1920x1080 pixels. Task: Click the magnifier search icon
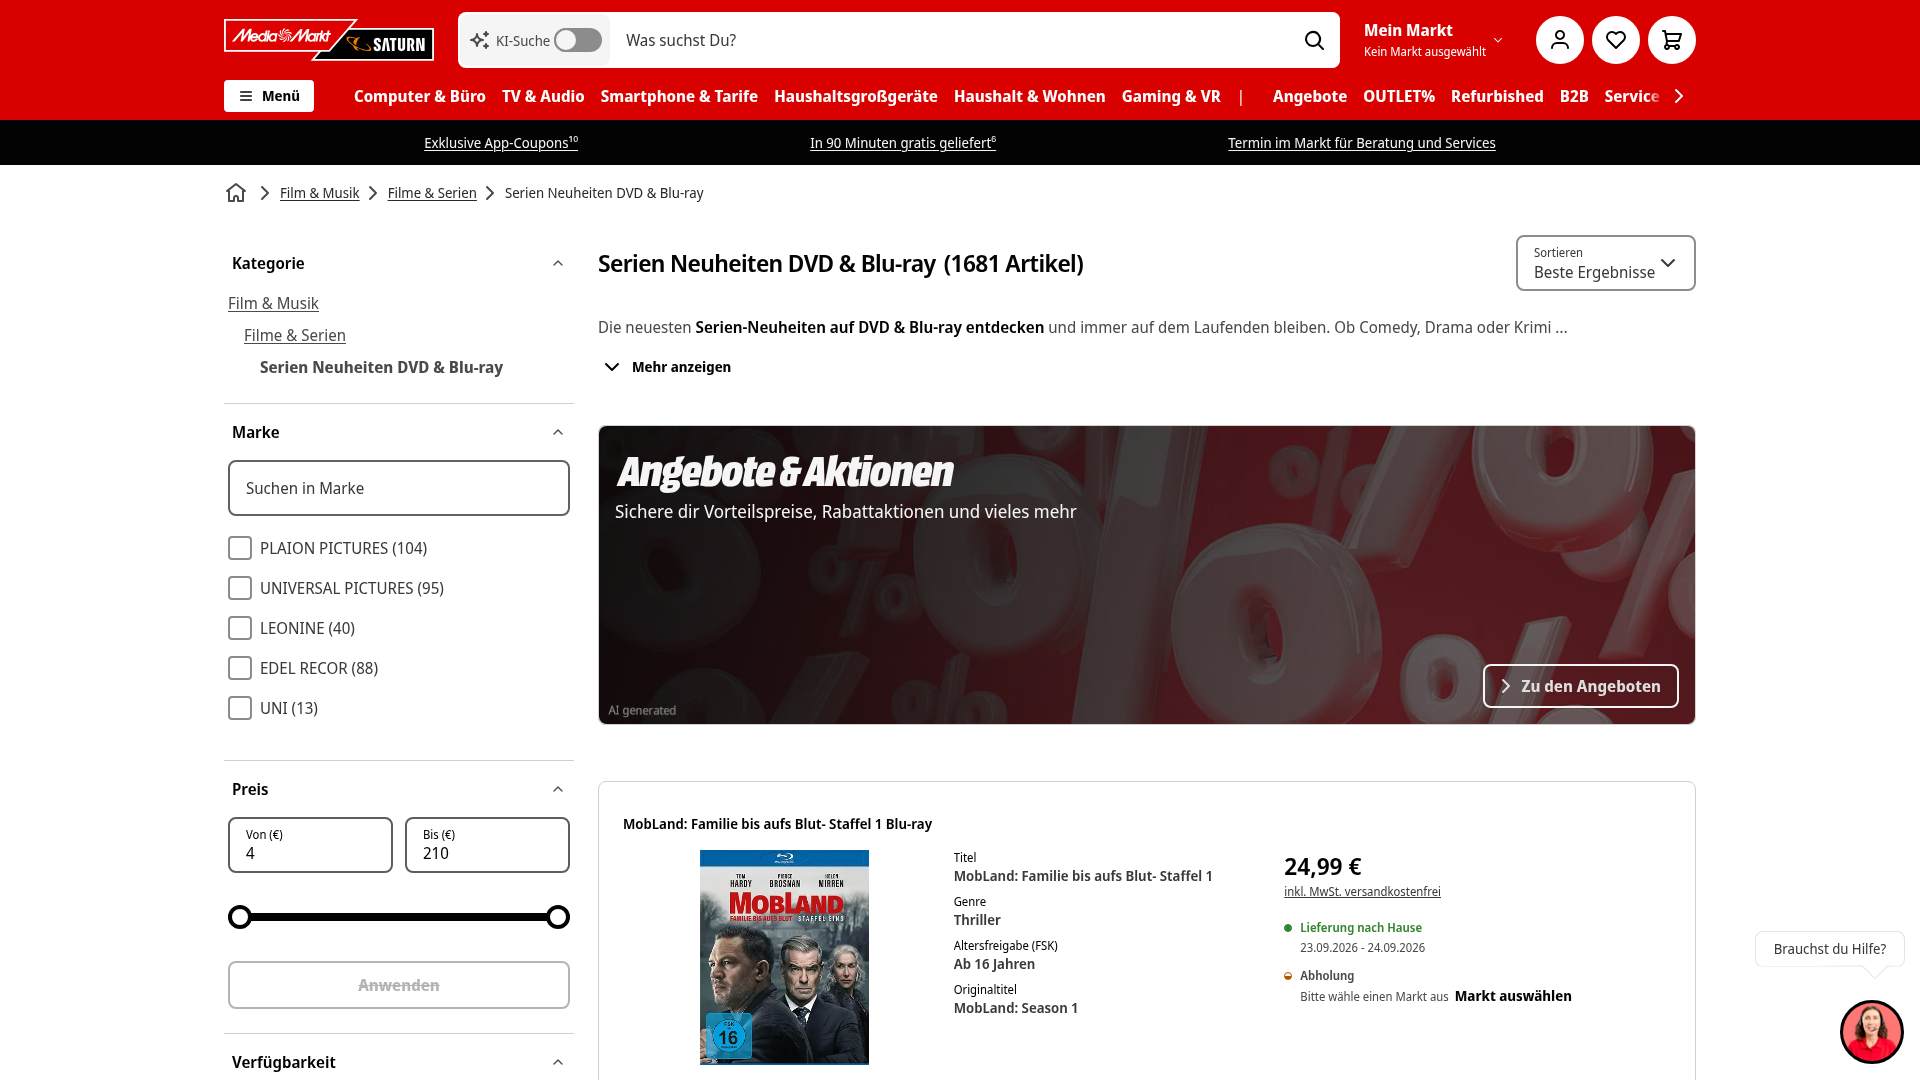click(x=1314, y=40)
